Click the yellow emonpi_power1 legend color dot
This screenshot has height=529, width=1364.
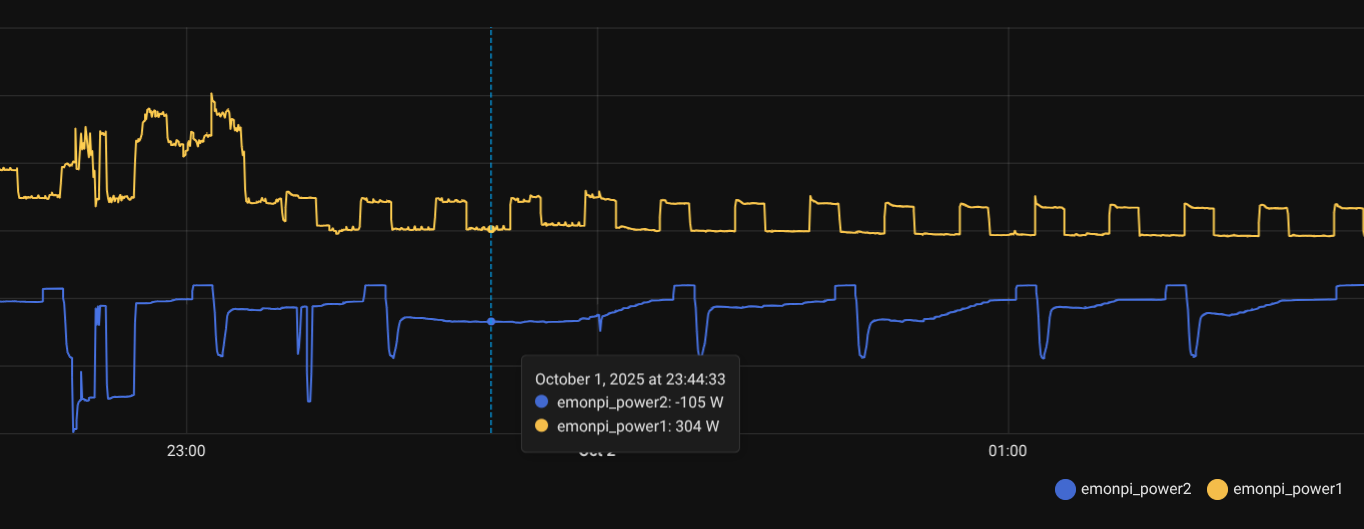(1217, 489)
